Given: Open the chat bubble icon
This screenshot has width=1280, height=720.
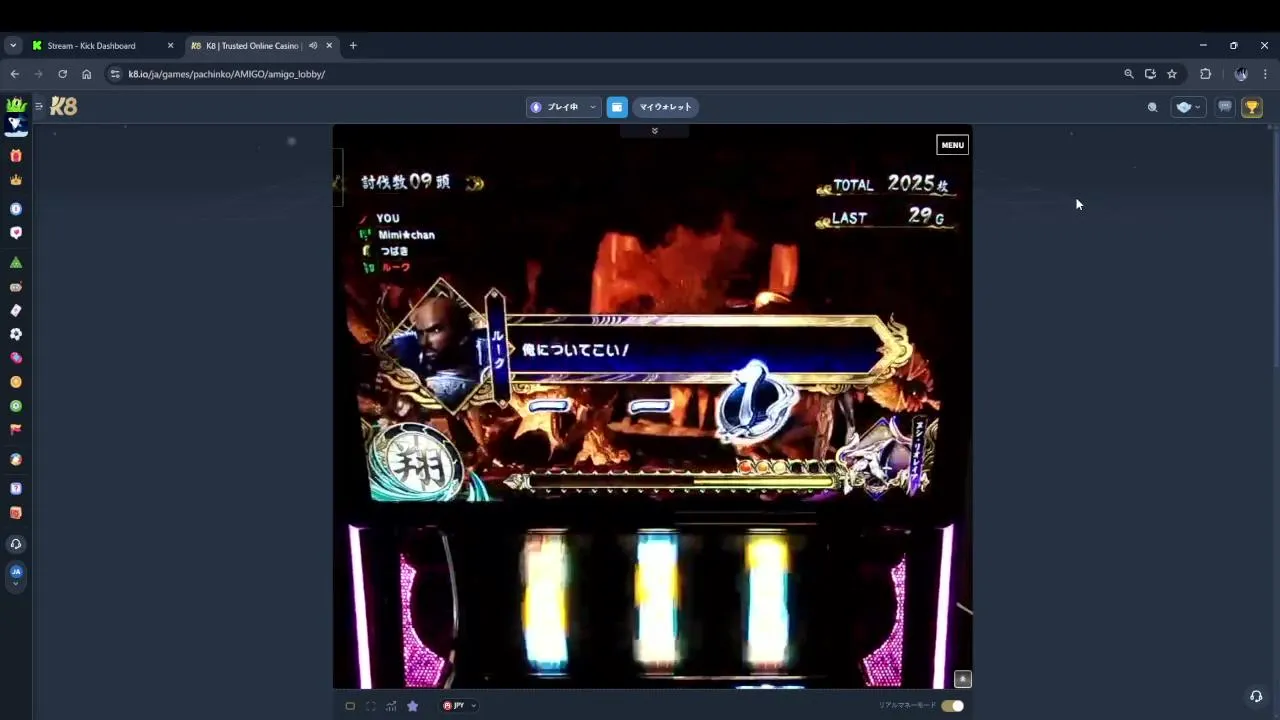Looking at the screenshot, I should pos(1225,107).
